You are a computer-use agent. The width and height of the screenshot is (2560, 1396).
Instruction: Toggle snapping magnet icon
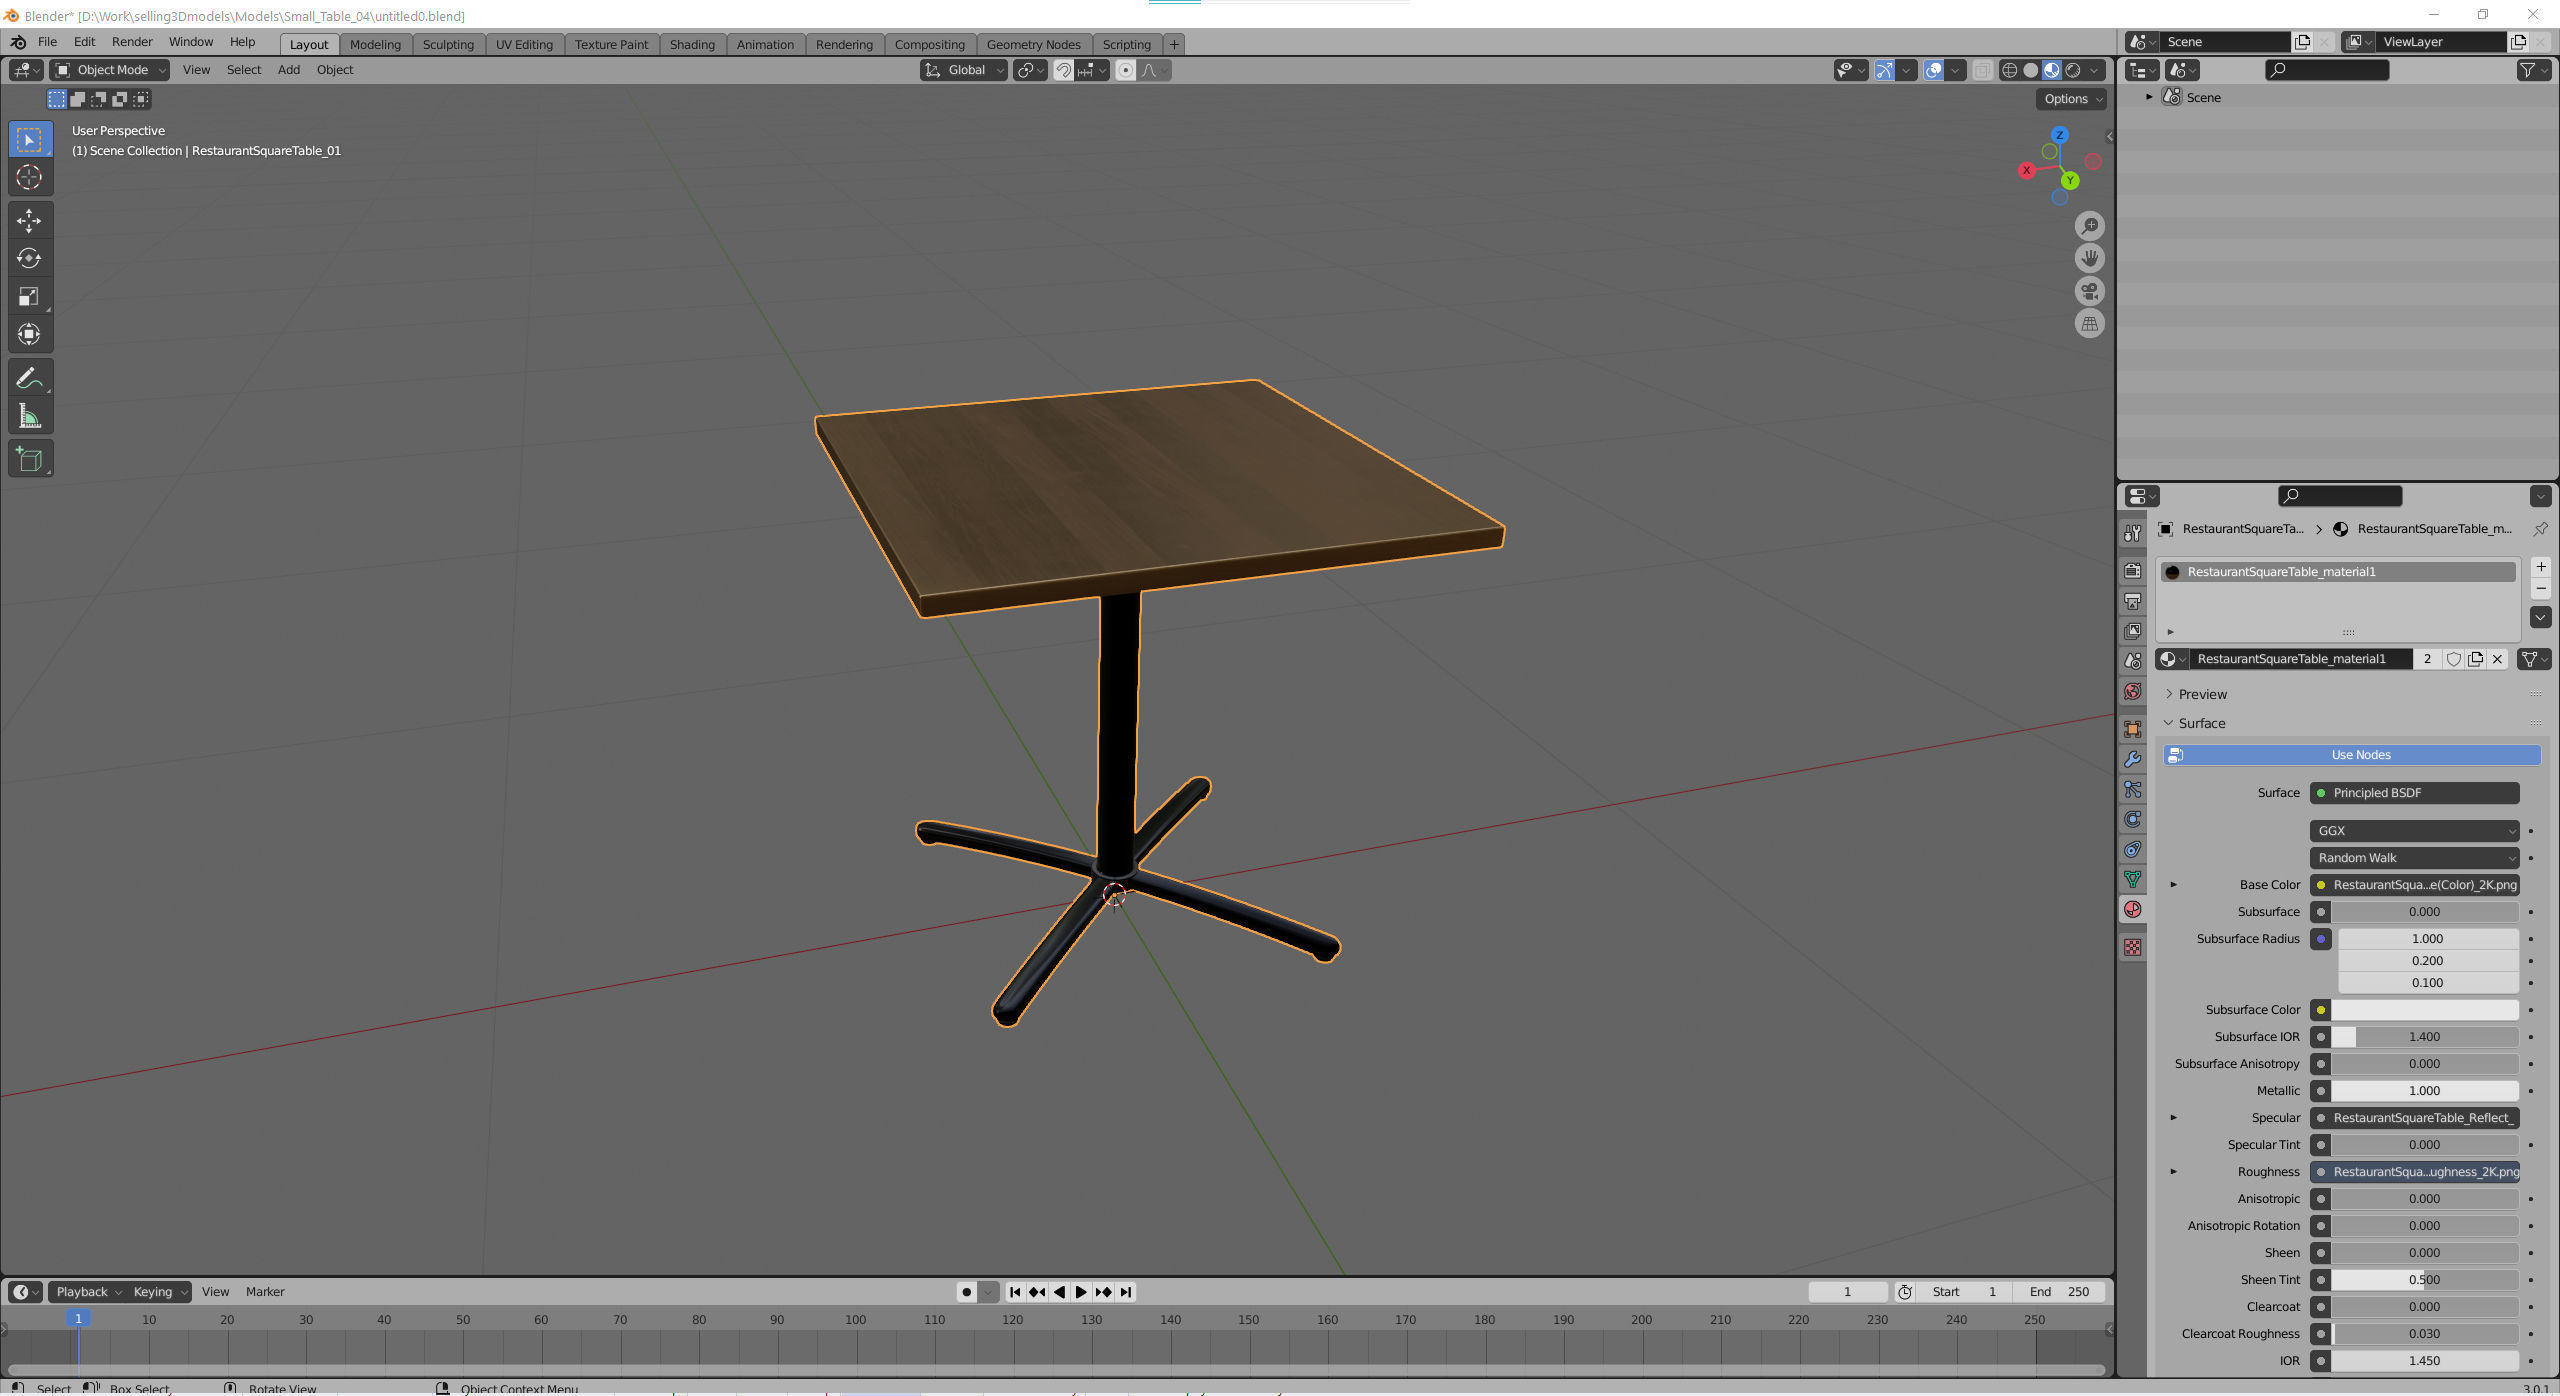(x=1063, y=70)
